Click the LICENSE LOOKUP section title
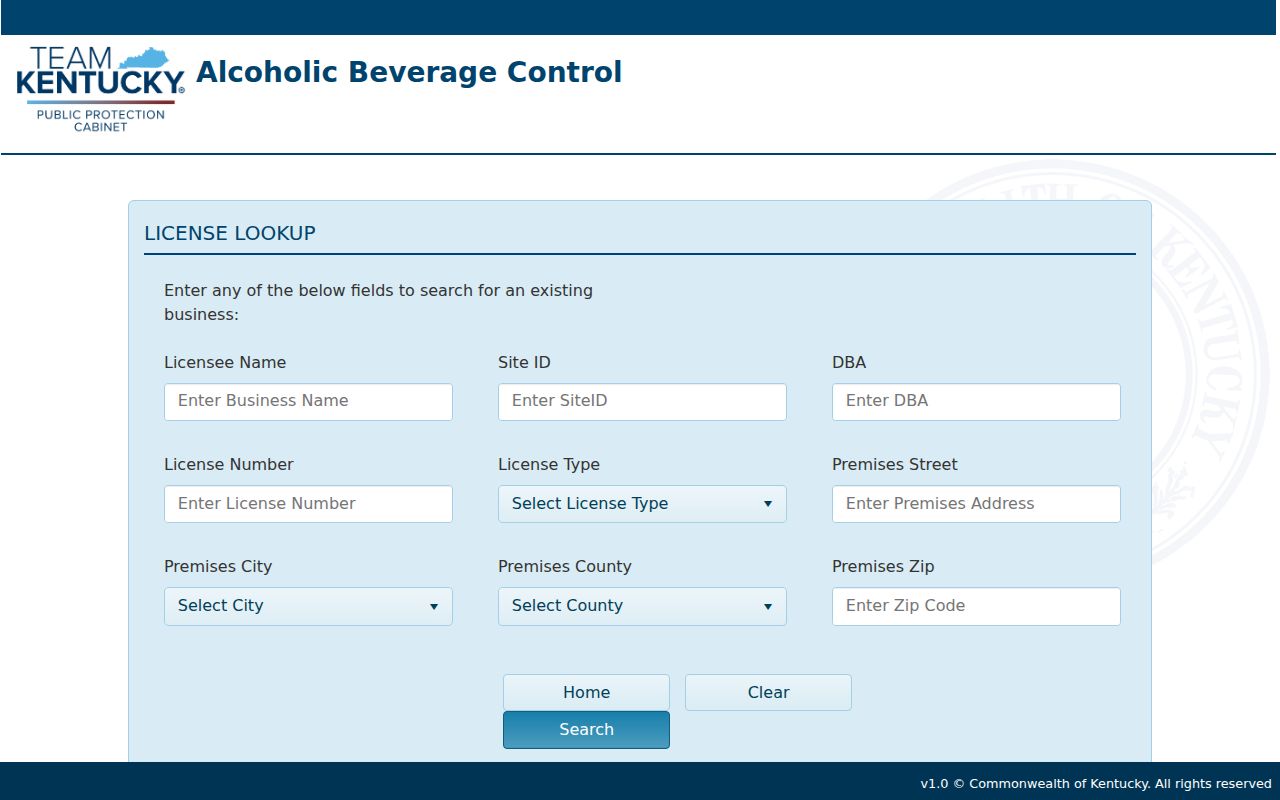 pyautogui.click(x=230, y=233)
